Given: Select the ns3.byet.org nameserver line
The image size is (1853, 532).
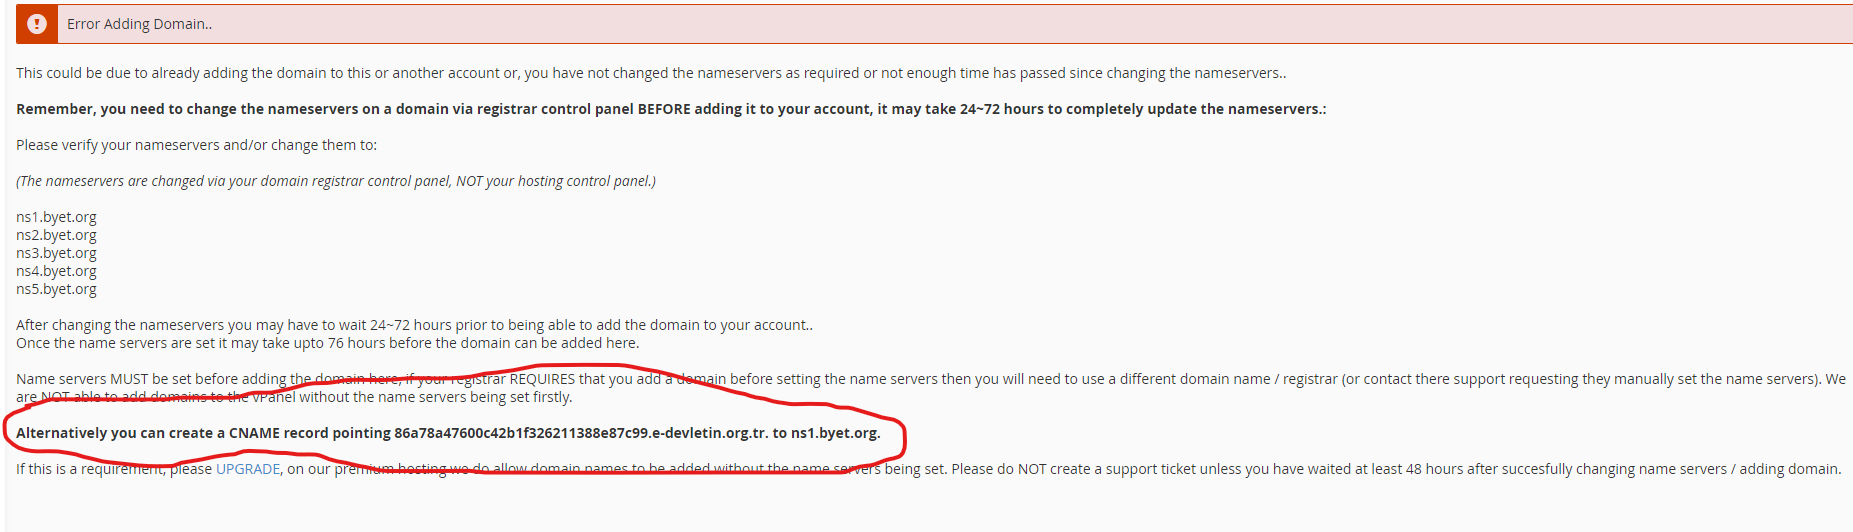Looking at the screenshot, I should click(56, 253).
